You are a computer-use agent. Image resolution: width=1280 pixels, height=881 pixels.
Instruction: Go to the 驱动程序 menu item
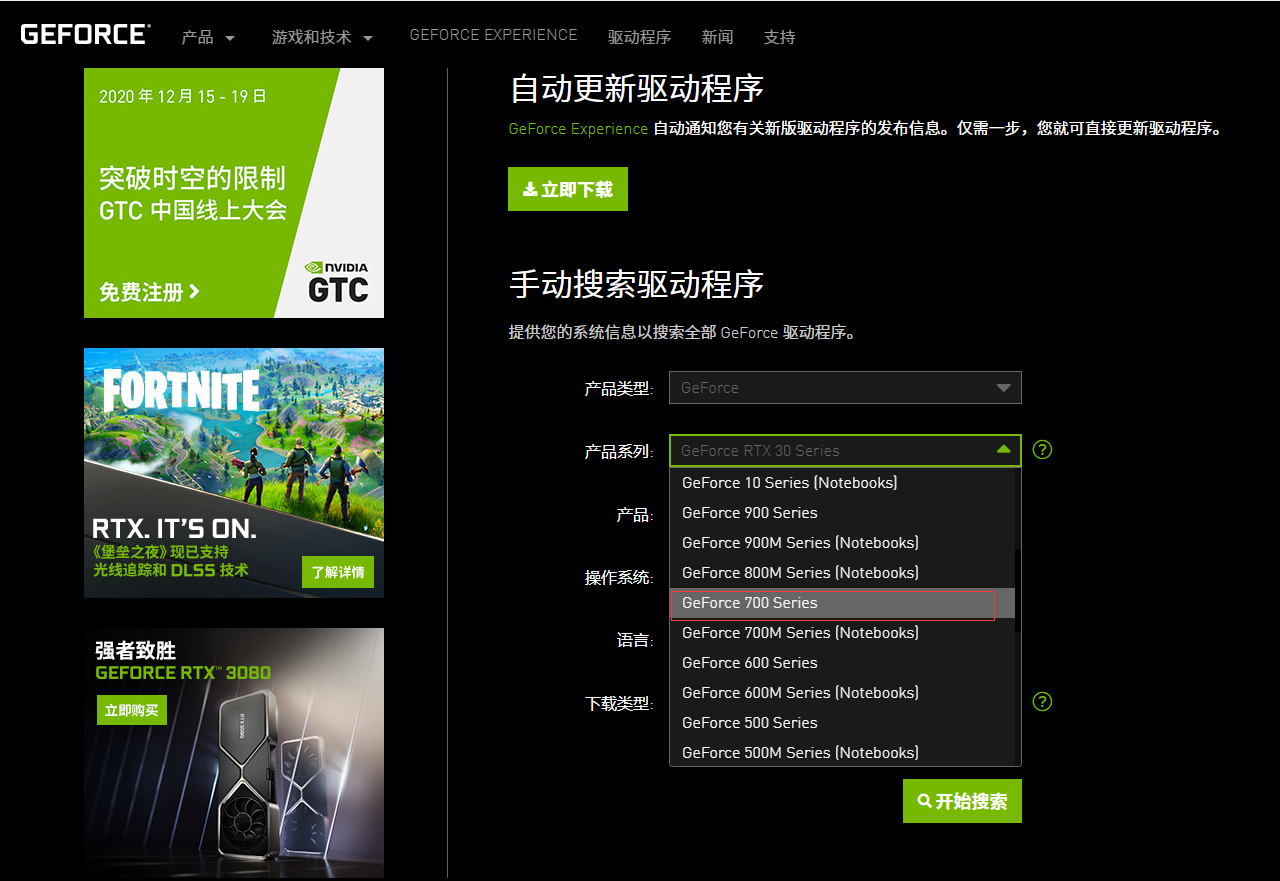coord(639,38)
